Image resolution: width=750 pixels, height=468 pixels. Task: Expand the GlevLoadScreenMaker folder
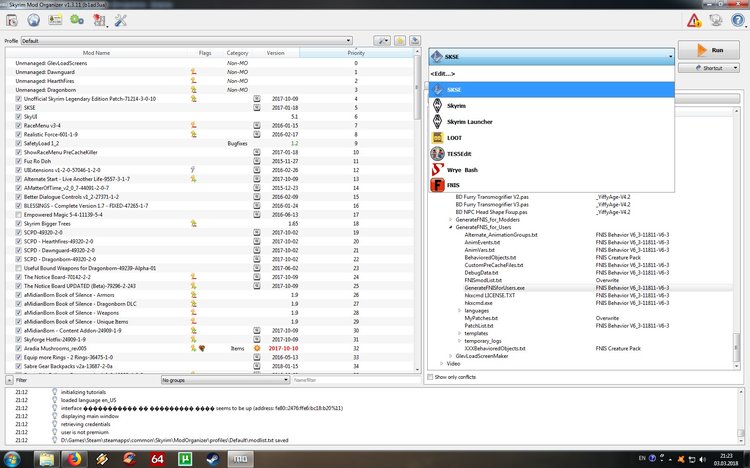pos(451,356)
